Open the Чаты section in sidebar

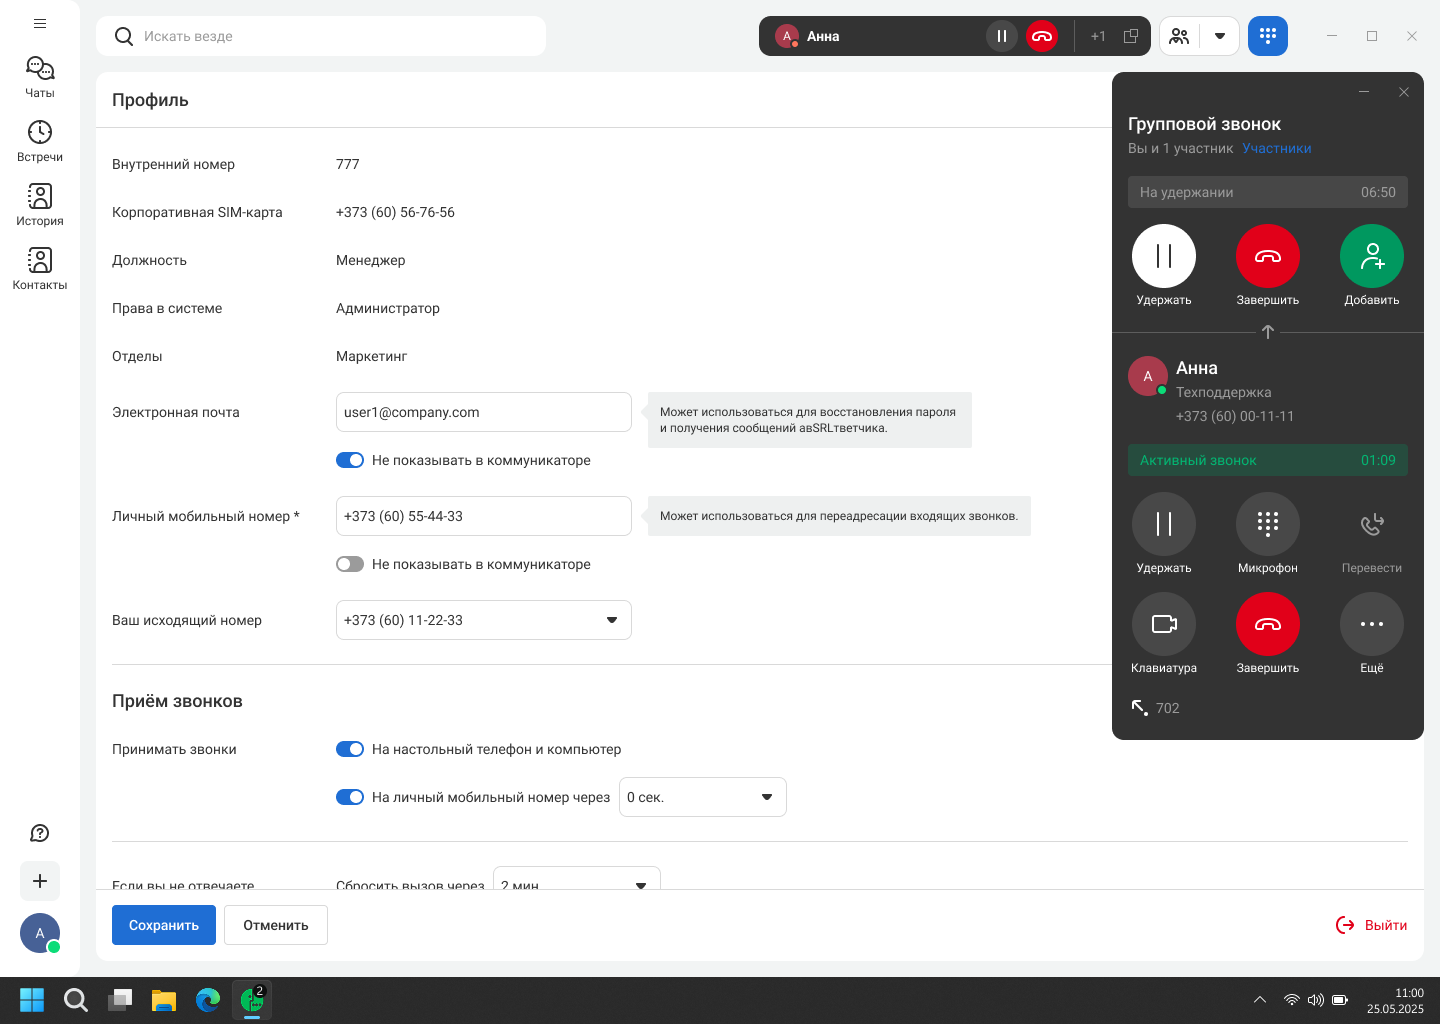[x=40, y=77]
